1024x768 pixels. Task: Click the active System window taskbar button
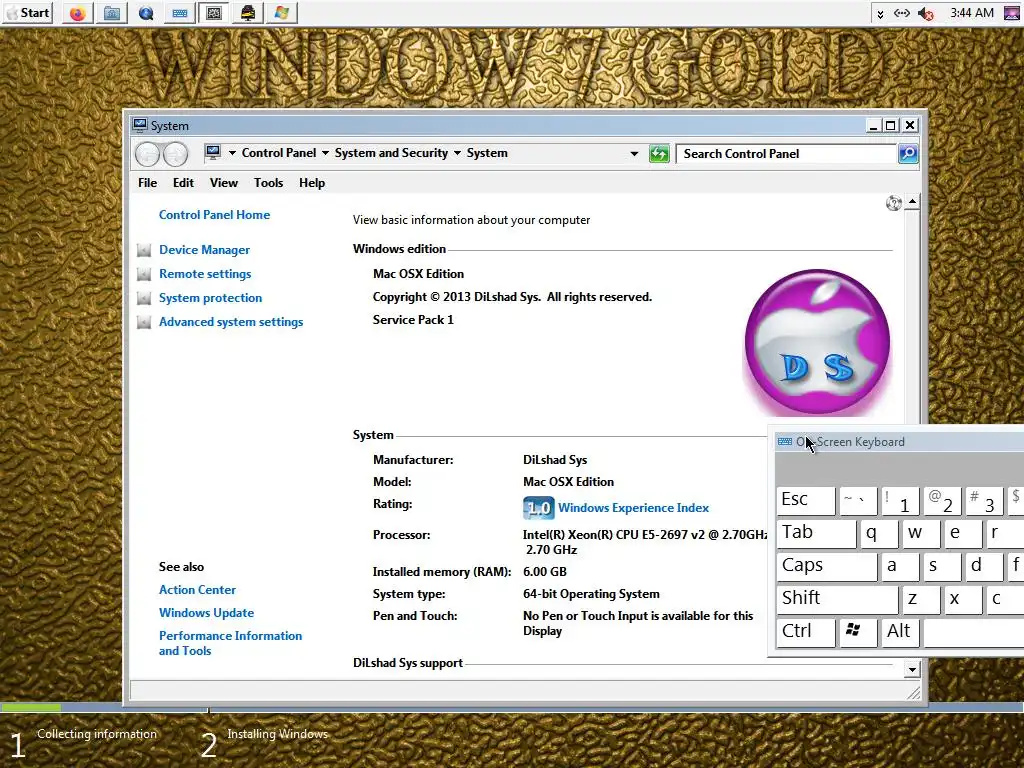pyautogui.click(x=214, y=13)
